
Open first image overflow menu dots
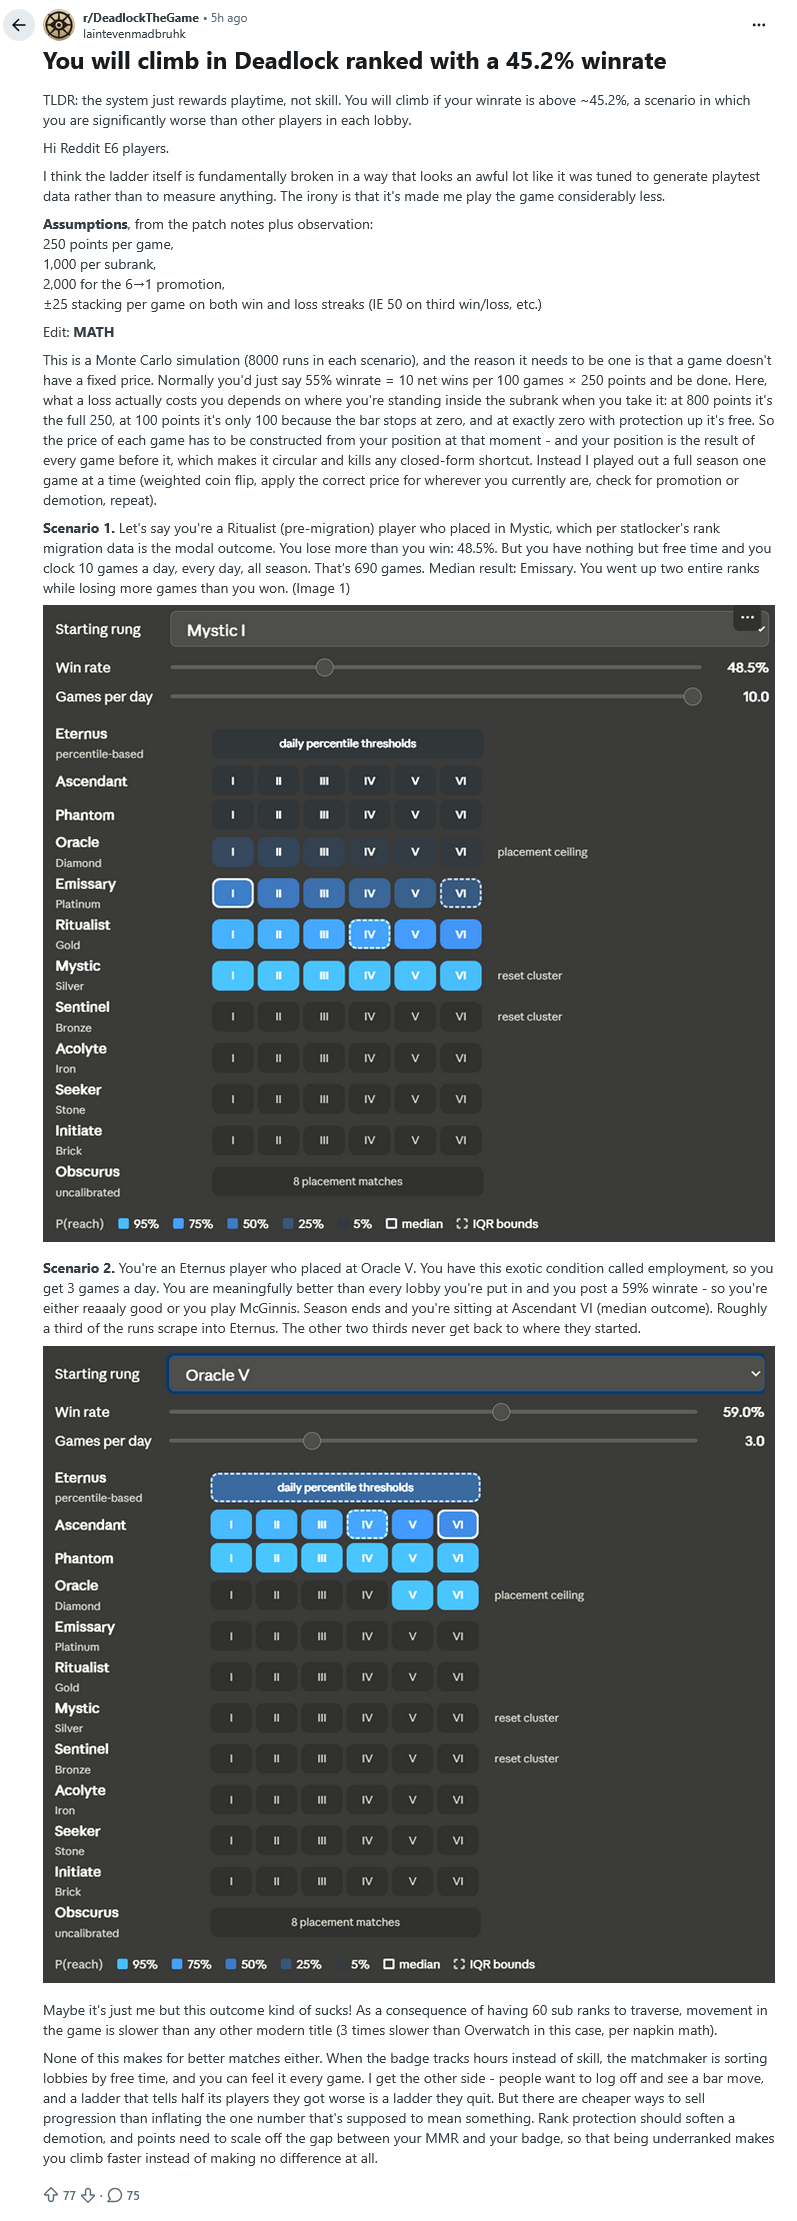coord(747,618)
